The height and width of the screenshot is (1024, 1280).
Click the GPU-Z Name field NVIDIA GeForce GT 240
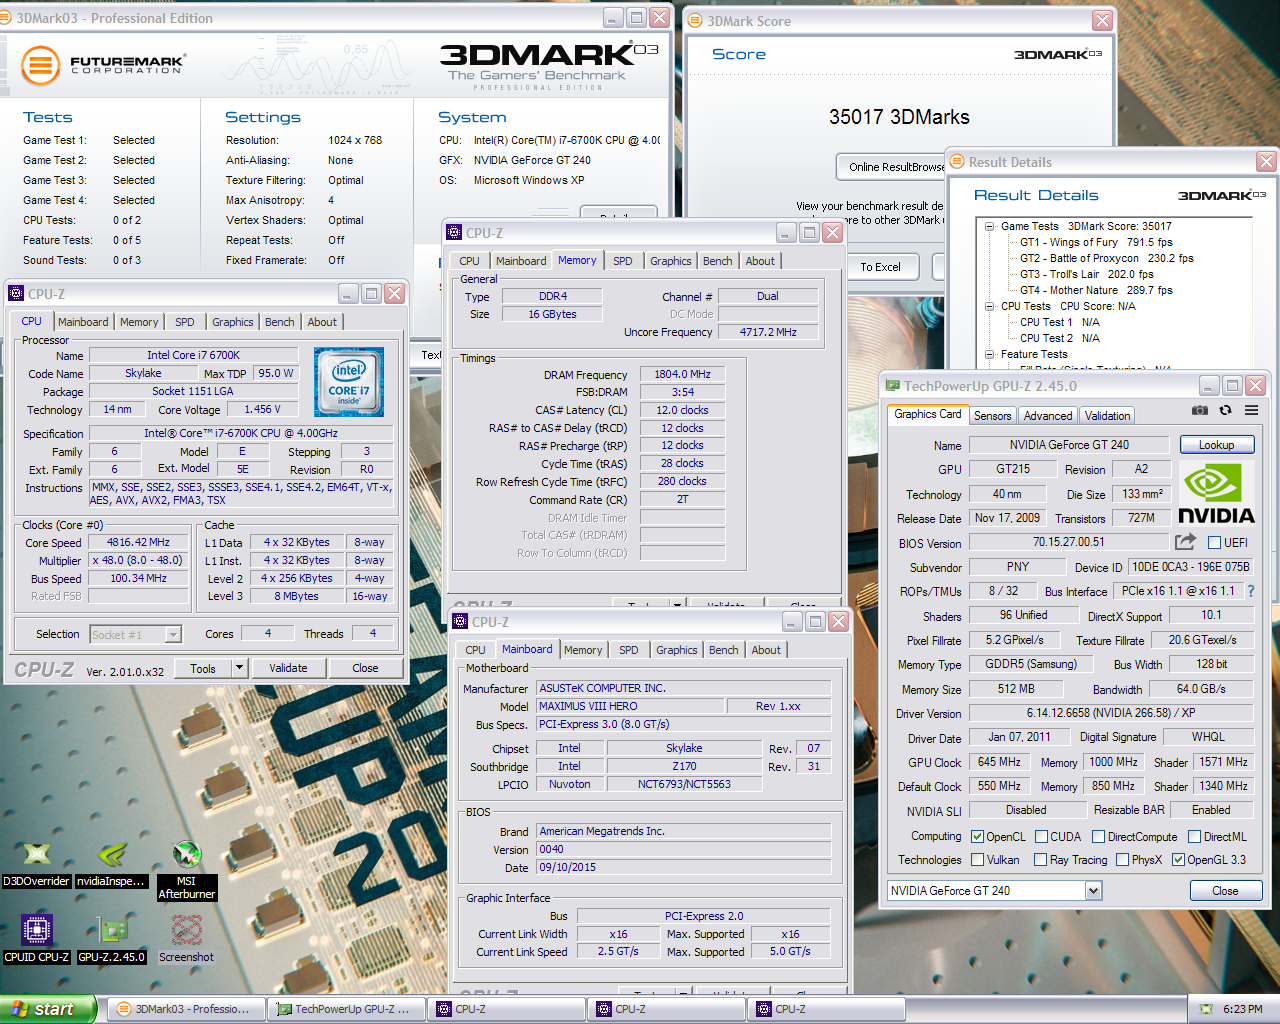click(x=1069, y=445)
